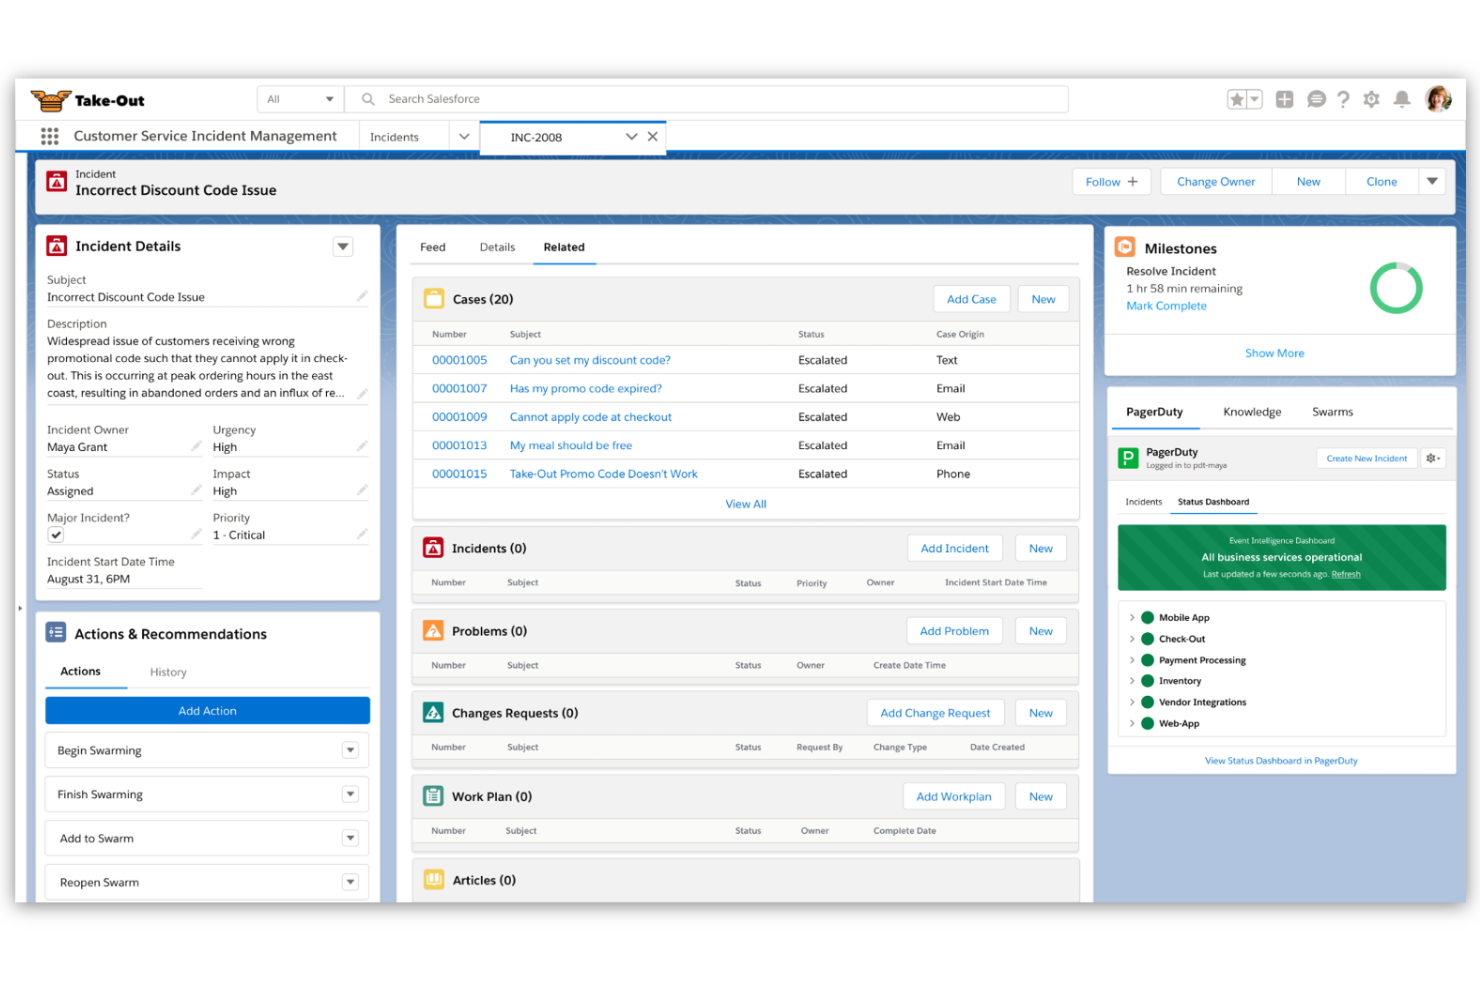Open the Incident Details panel menu arrow

click(x=343, y=247)
